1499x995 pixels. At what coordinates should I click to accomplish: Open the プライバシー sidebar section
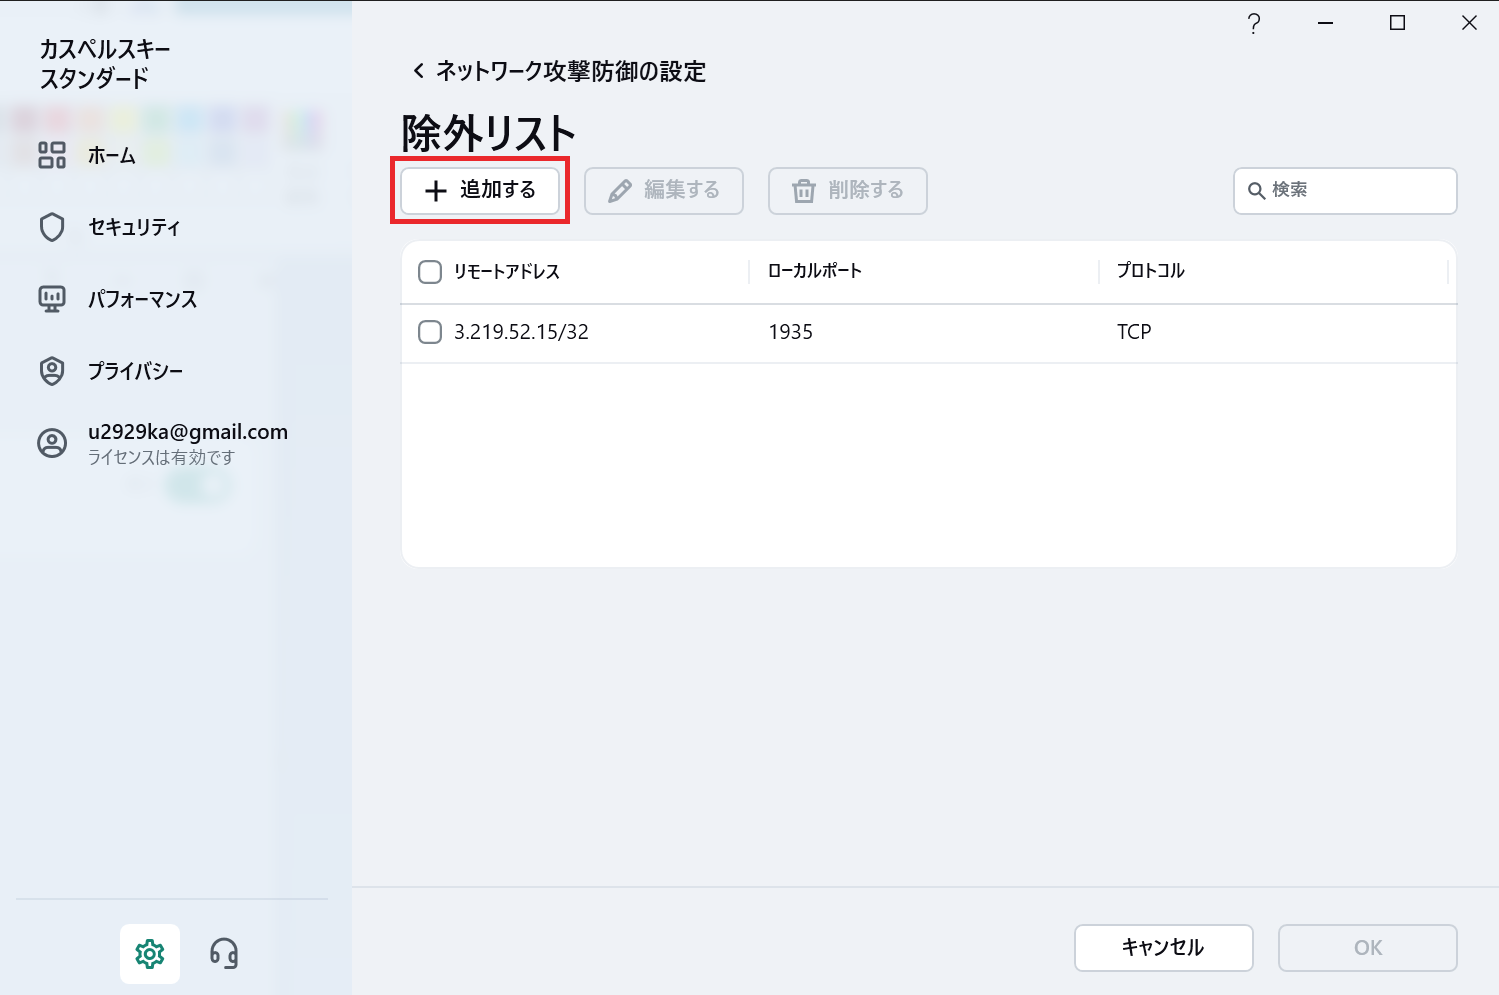(x=135, y=371)
